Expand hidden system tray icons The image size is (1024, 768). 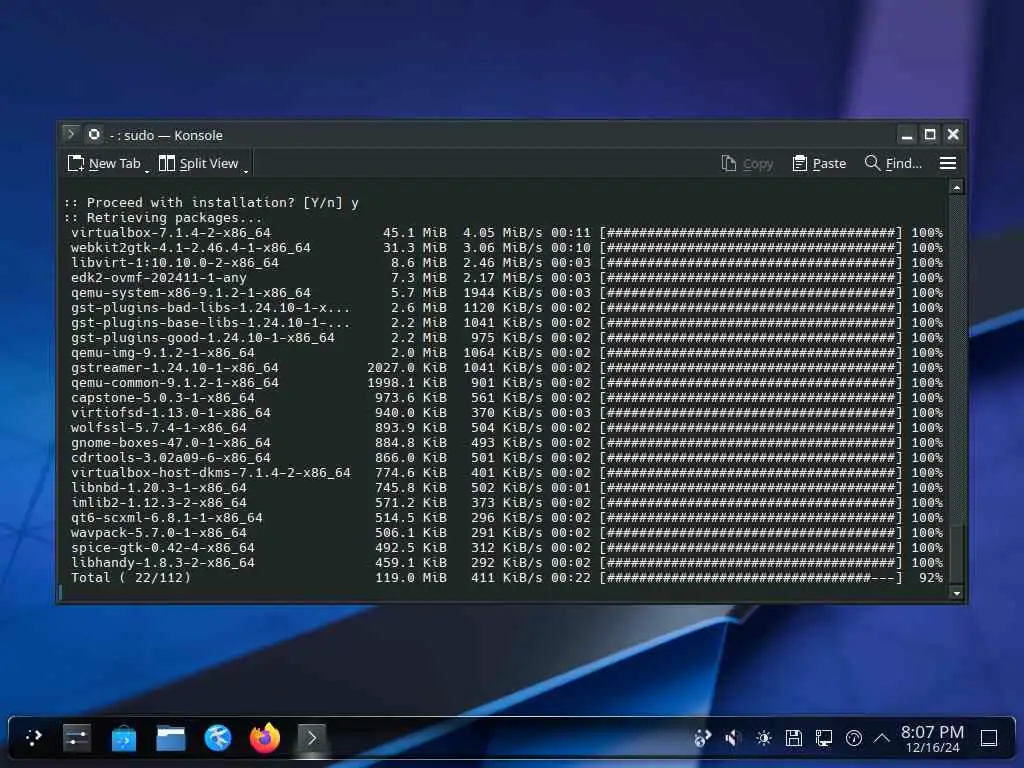[882, 738]
